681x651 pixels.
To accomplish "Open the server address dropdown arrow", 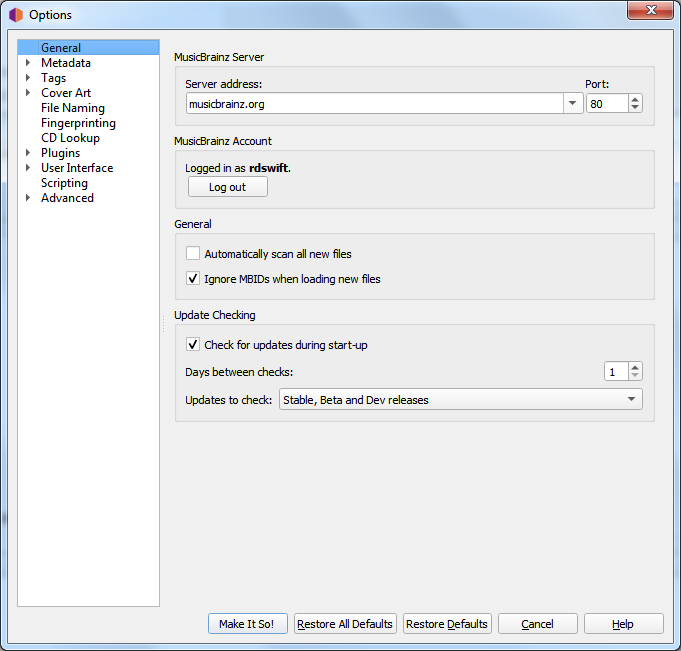I will click(572, 104).
